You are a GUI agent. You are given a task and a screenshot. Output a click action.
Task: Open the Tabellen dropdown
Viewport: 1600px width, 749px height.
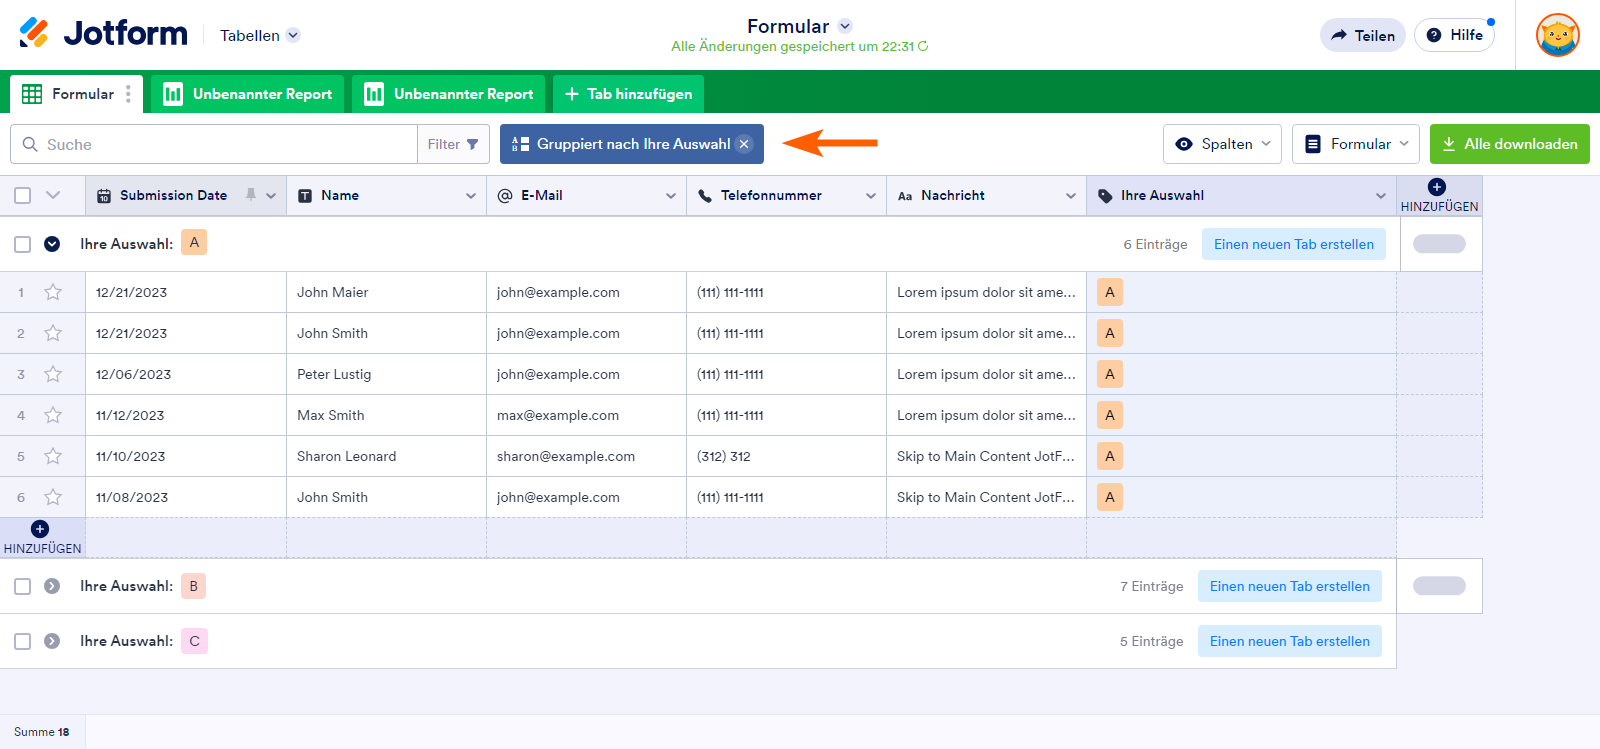[259, 35]
